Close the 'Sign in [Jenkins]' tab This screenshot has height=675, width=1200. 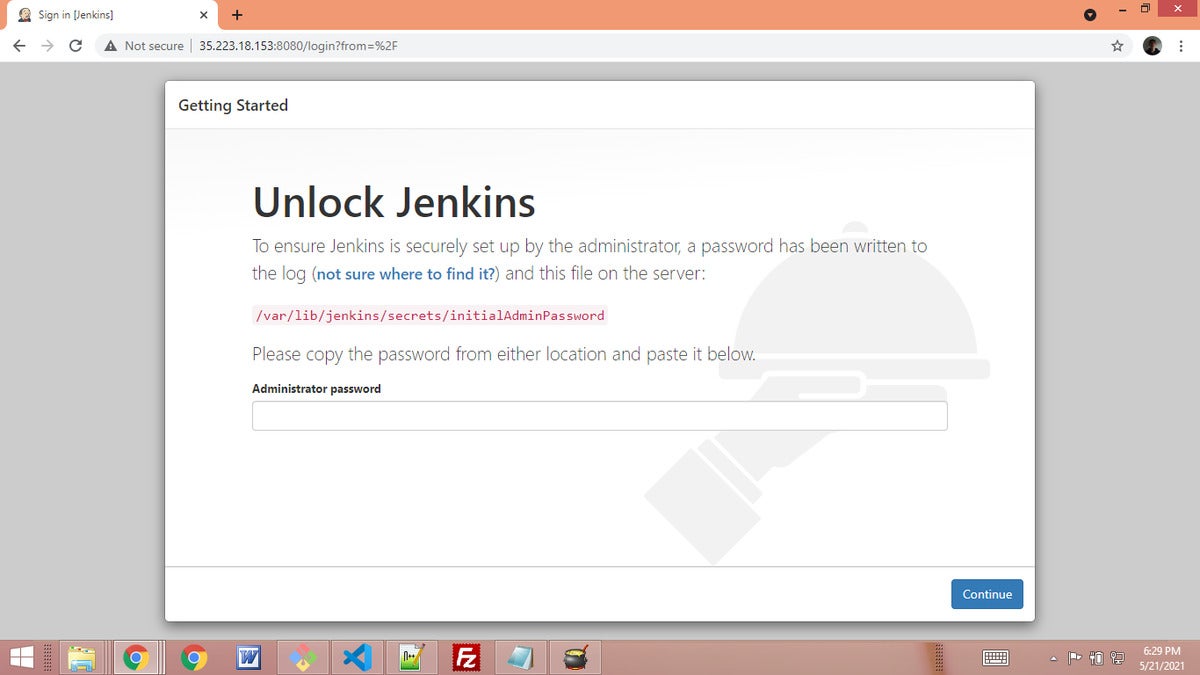203,15
